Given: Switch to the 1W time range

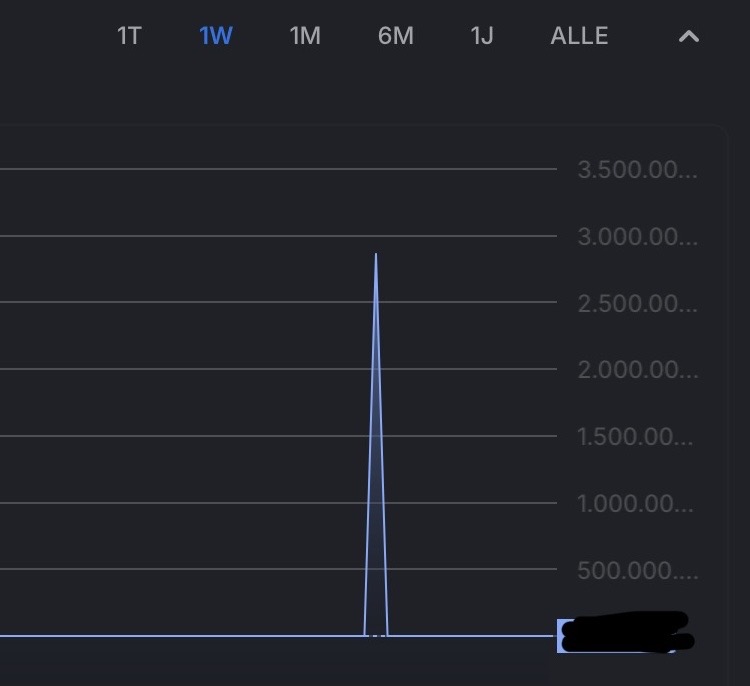Looking at the screenshot, I should click(216, 36).
